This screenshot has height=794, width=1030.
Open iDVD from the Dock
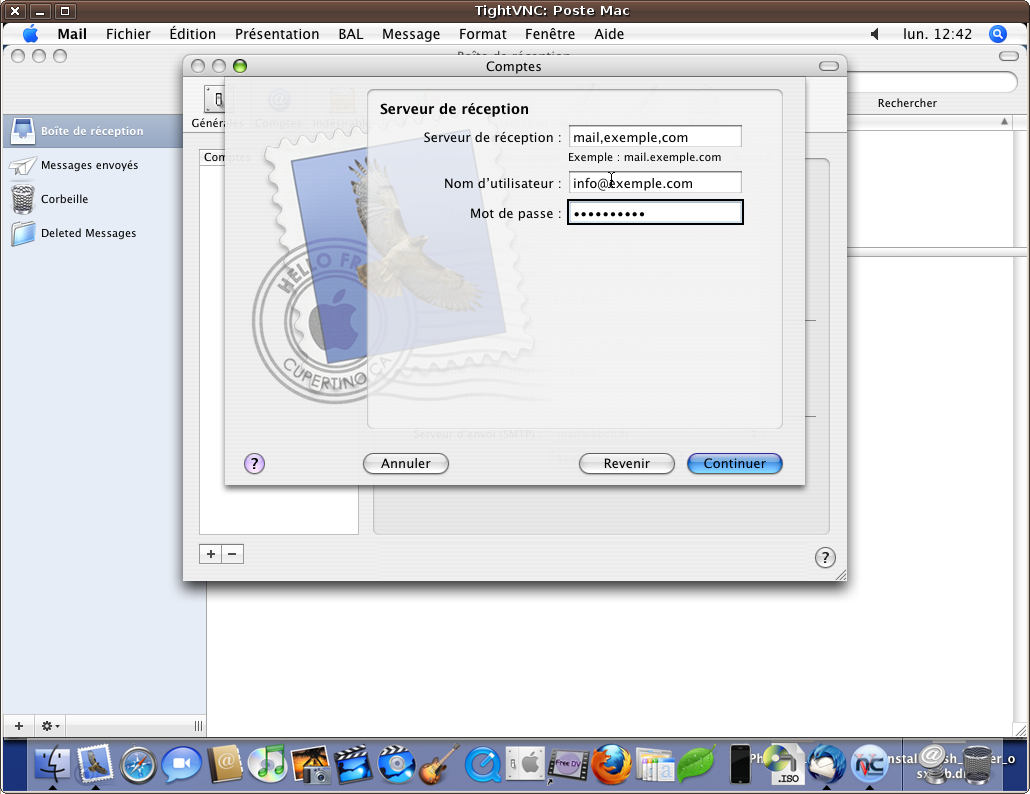pos(397,764)
